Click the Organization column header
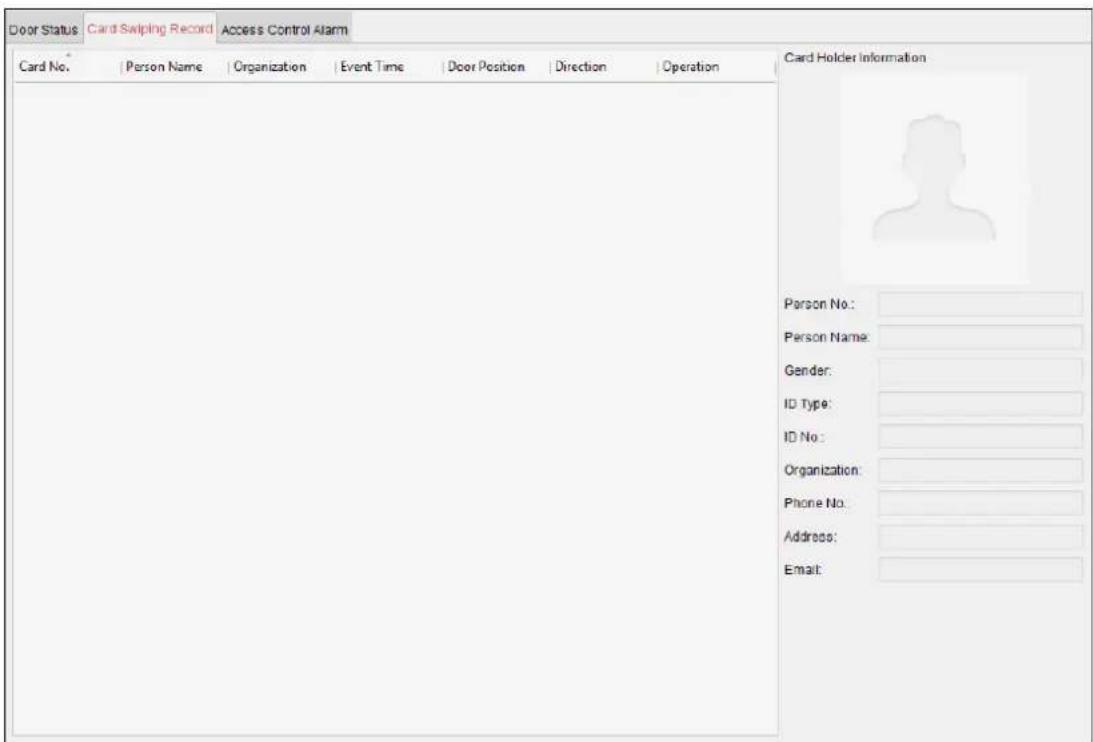The image size is (1093, 742). click(281, 67)
